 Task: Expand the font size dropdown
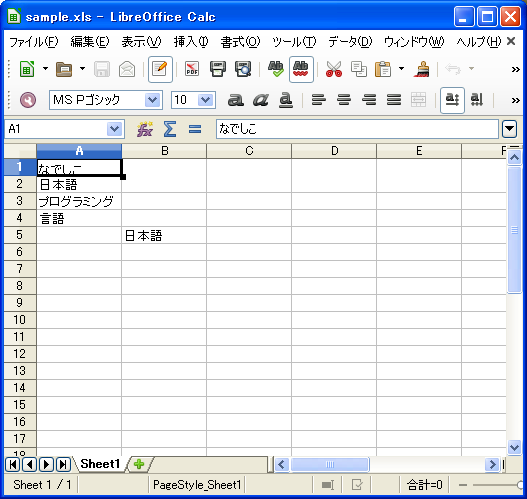pyautogui.click(x=206, y=100)
